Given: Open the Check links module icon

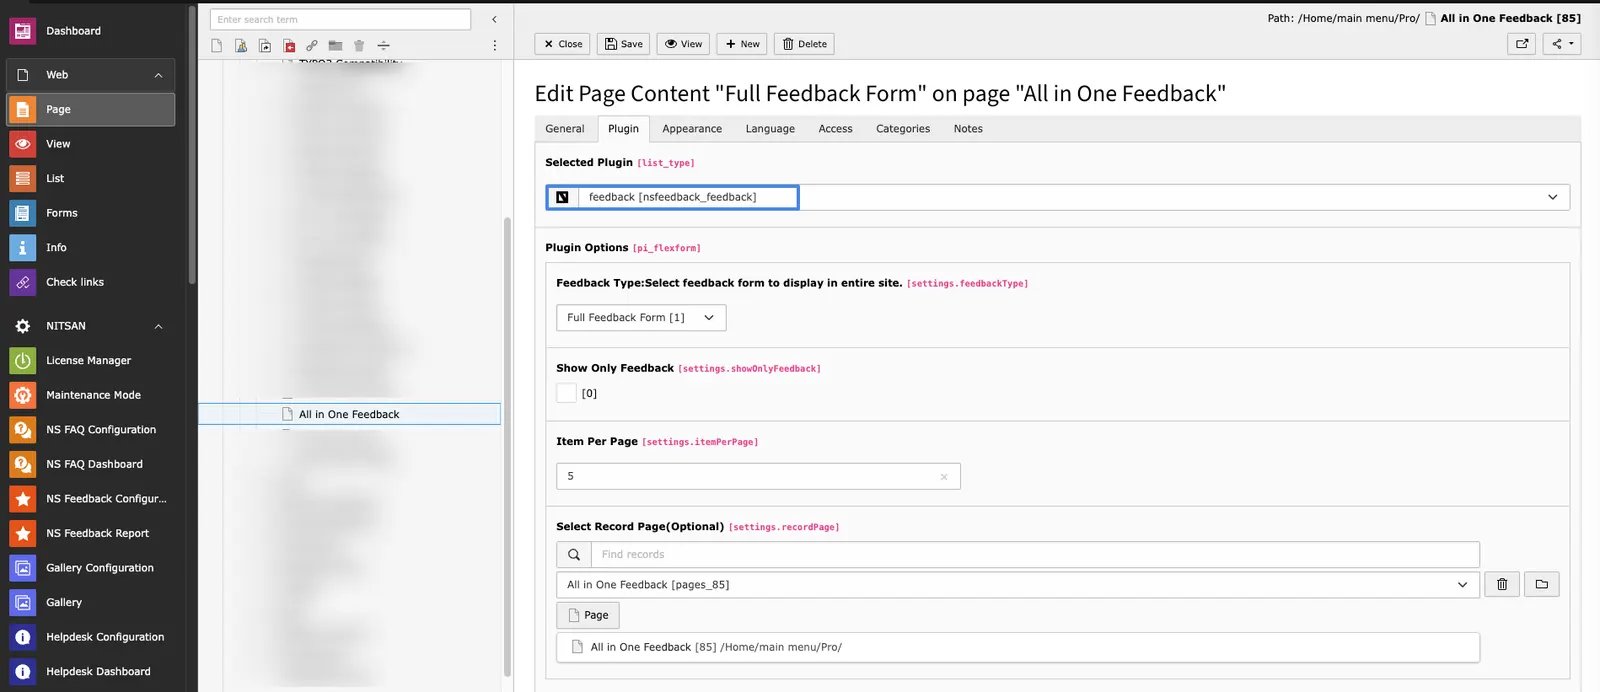Looking at the screenshot, I should [x=22, y=282].
